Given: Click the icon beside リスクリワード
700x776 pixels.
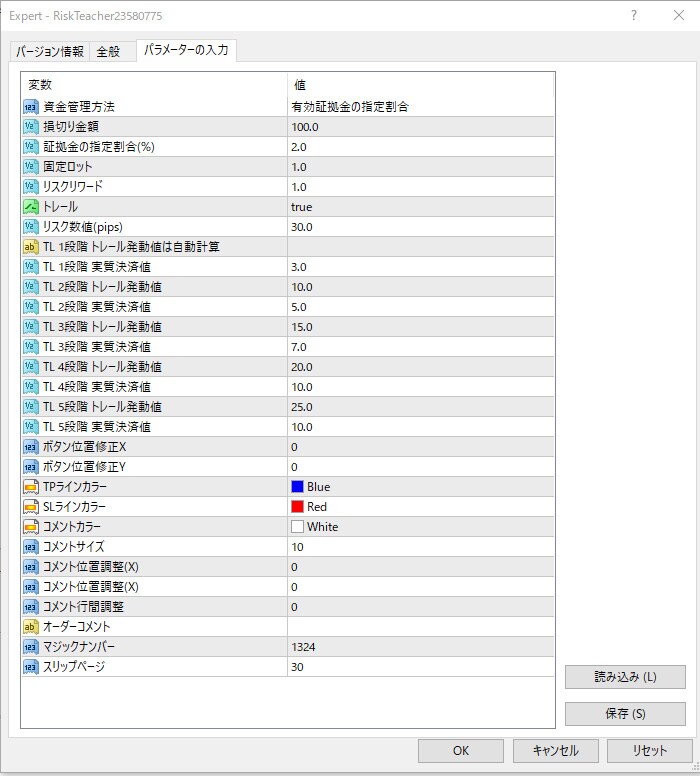Looking at the screenshot, I should coord(31,187).
